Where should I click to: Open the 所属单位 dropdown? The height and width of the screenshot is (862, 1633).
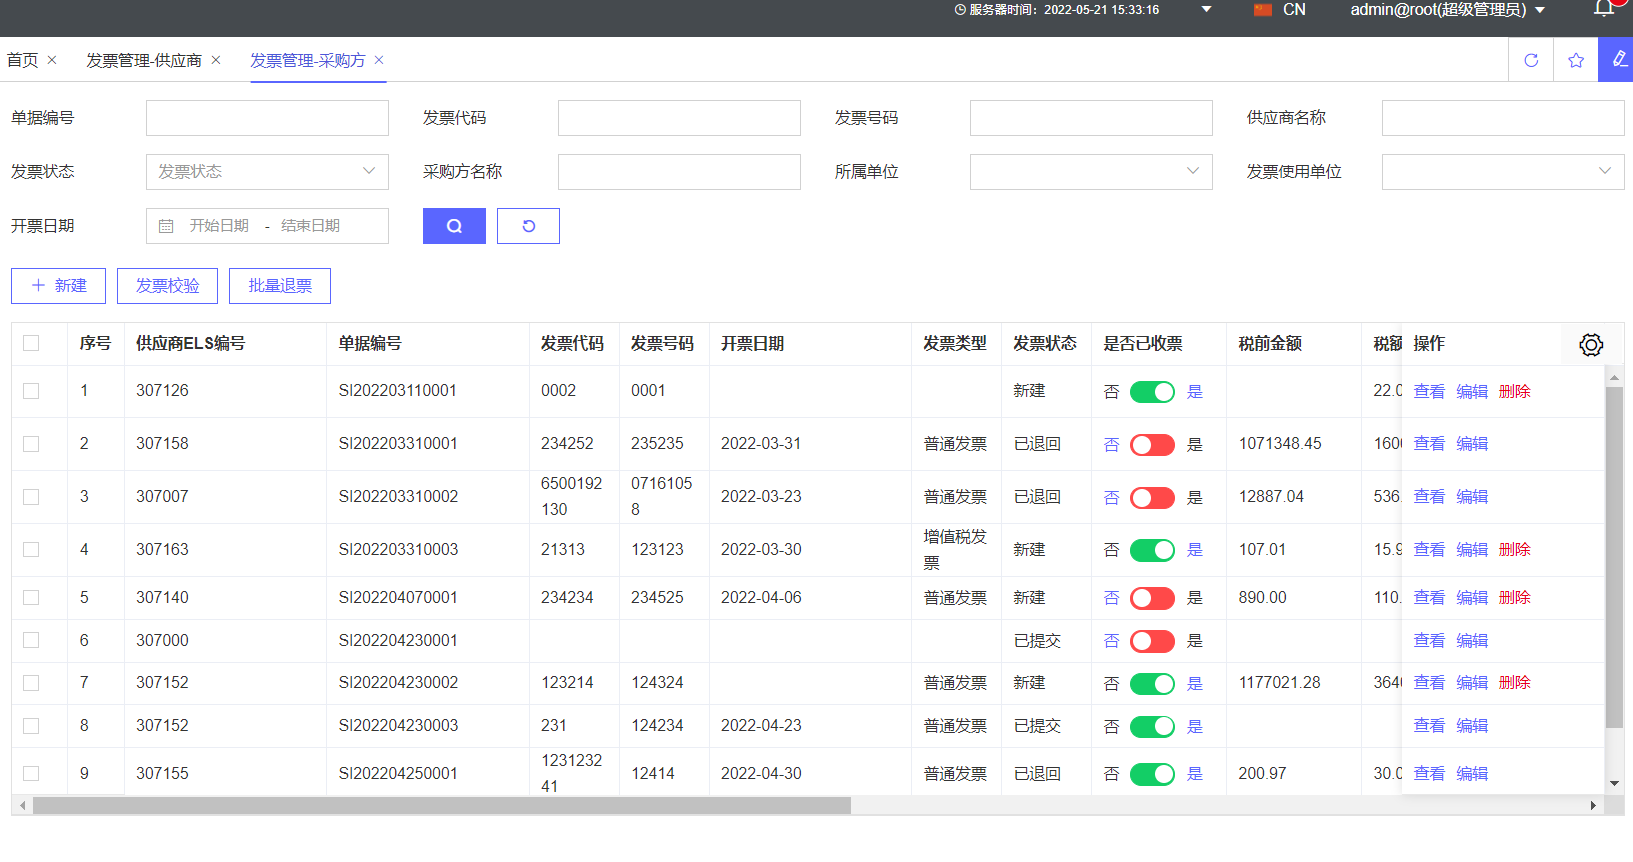coord(1091,172)
